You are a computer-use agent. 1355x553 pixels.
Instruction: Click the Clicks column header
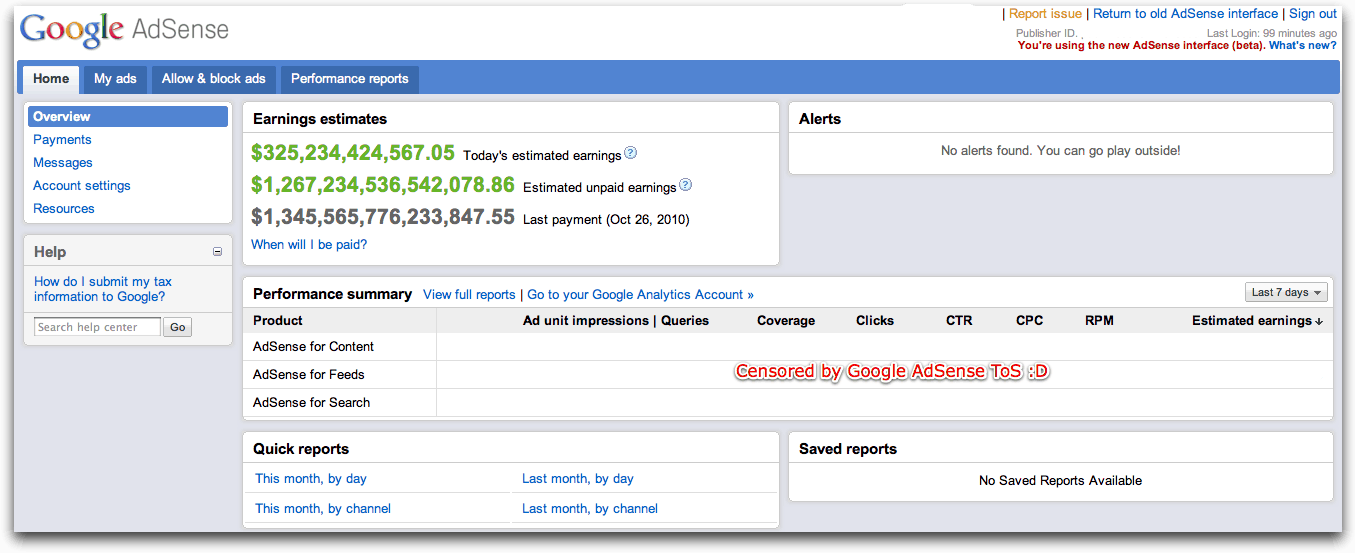pyautogui.click(x=875, y=321)
